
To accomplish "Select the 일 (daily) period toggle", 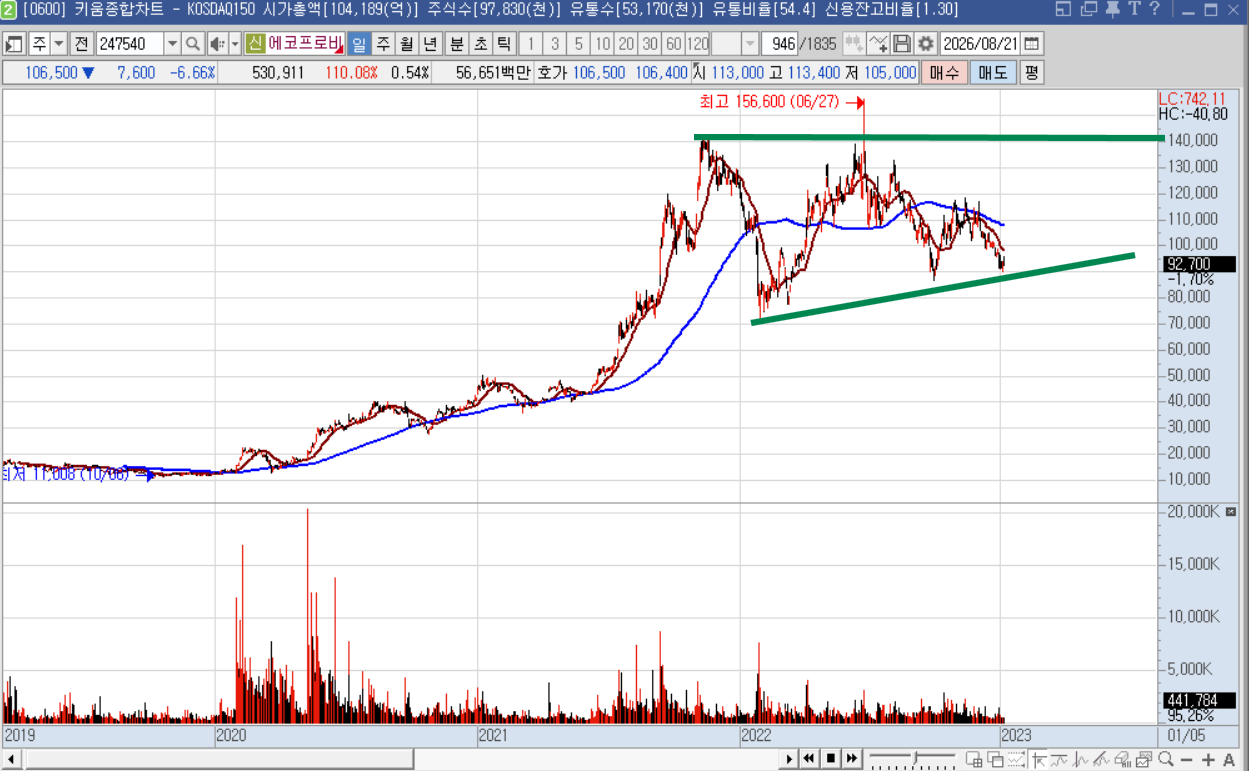I will 359,45.
